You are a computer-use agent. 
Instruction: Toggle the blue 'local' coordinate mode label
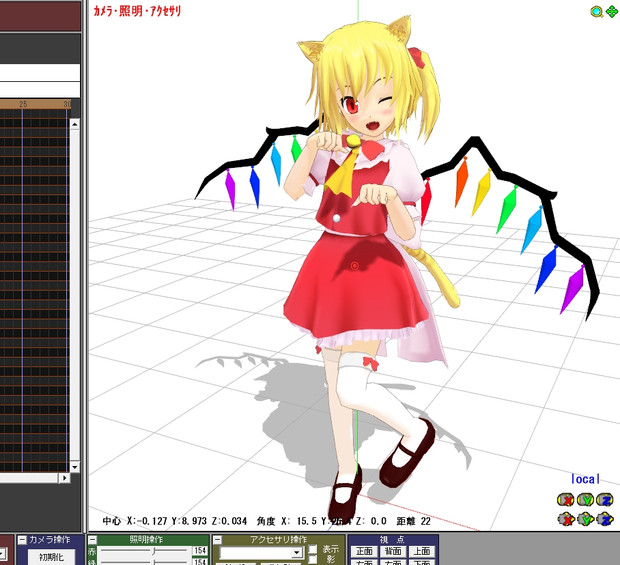(585, 479)
